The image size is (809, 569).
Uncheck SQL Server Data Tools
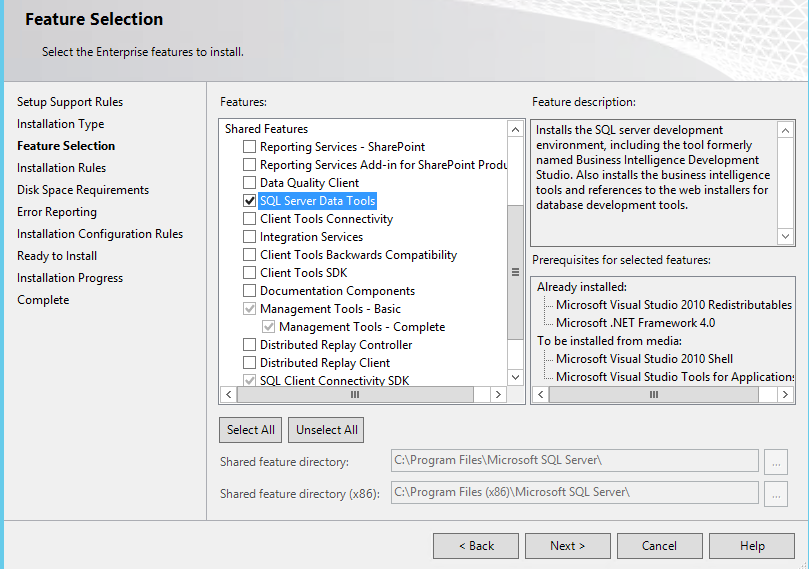[x=249, y=201]
